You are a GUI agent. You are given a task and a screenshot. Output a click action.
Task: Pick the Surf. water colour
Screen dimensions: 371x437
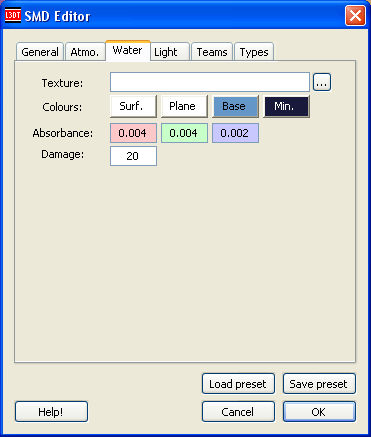pyautogui.click(x=133, y=106)
